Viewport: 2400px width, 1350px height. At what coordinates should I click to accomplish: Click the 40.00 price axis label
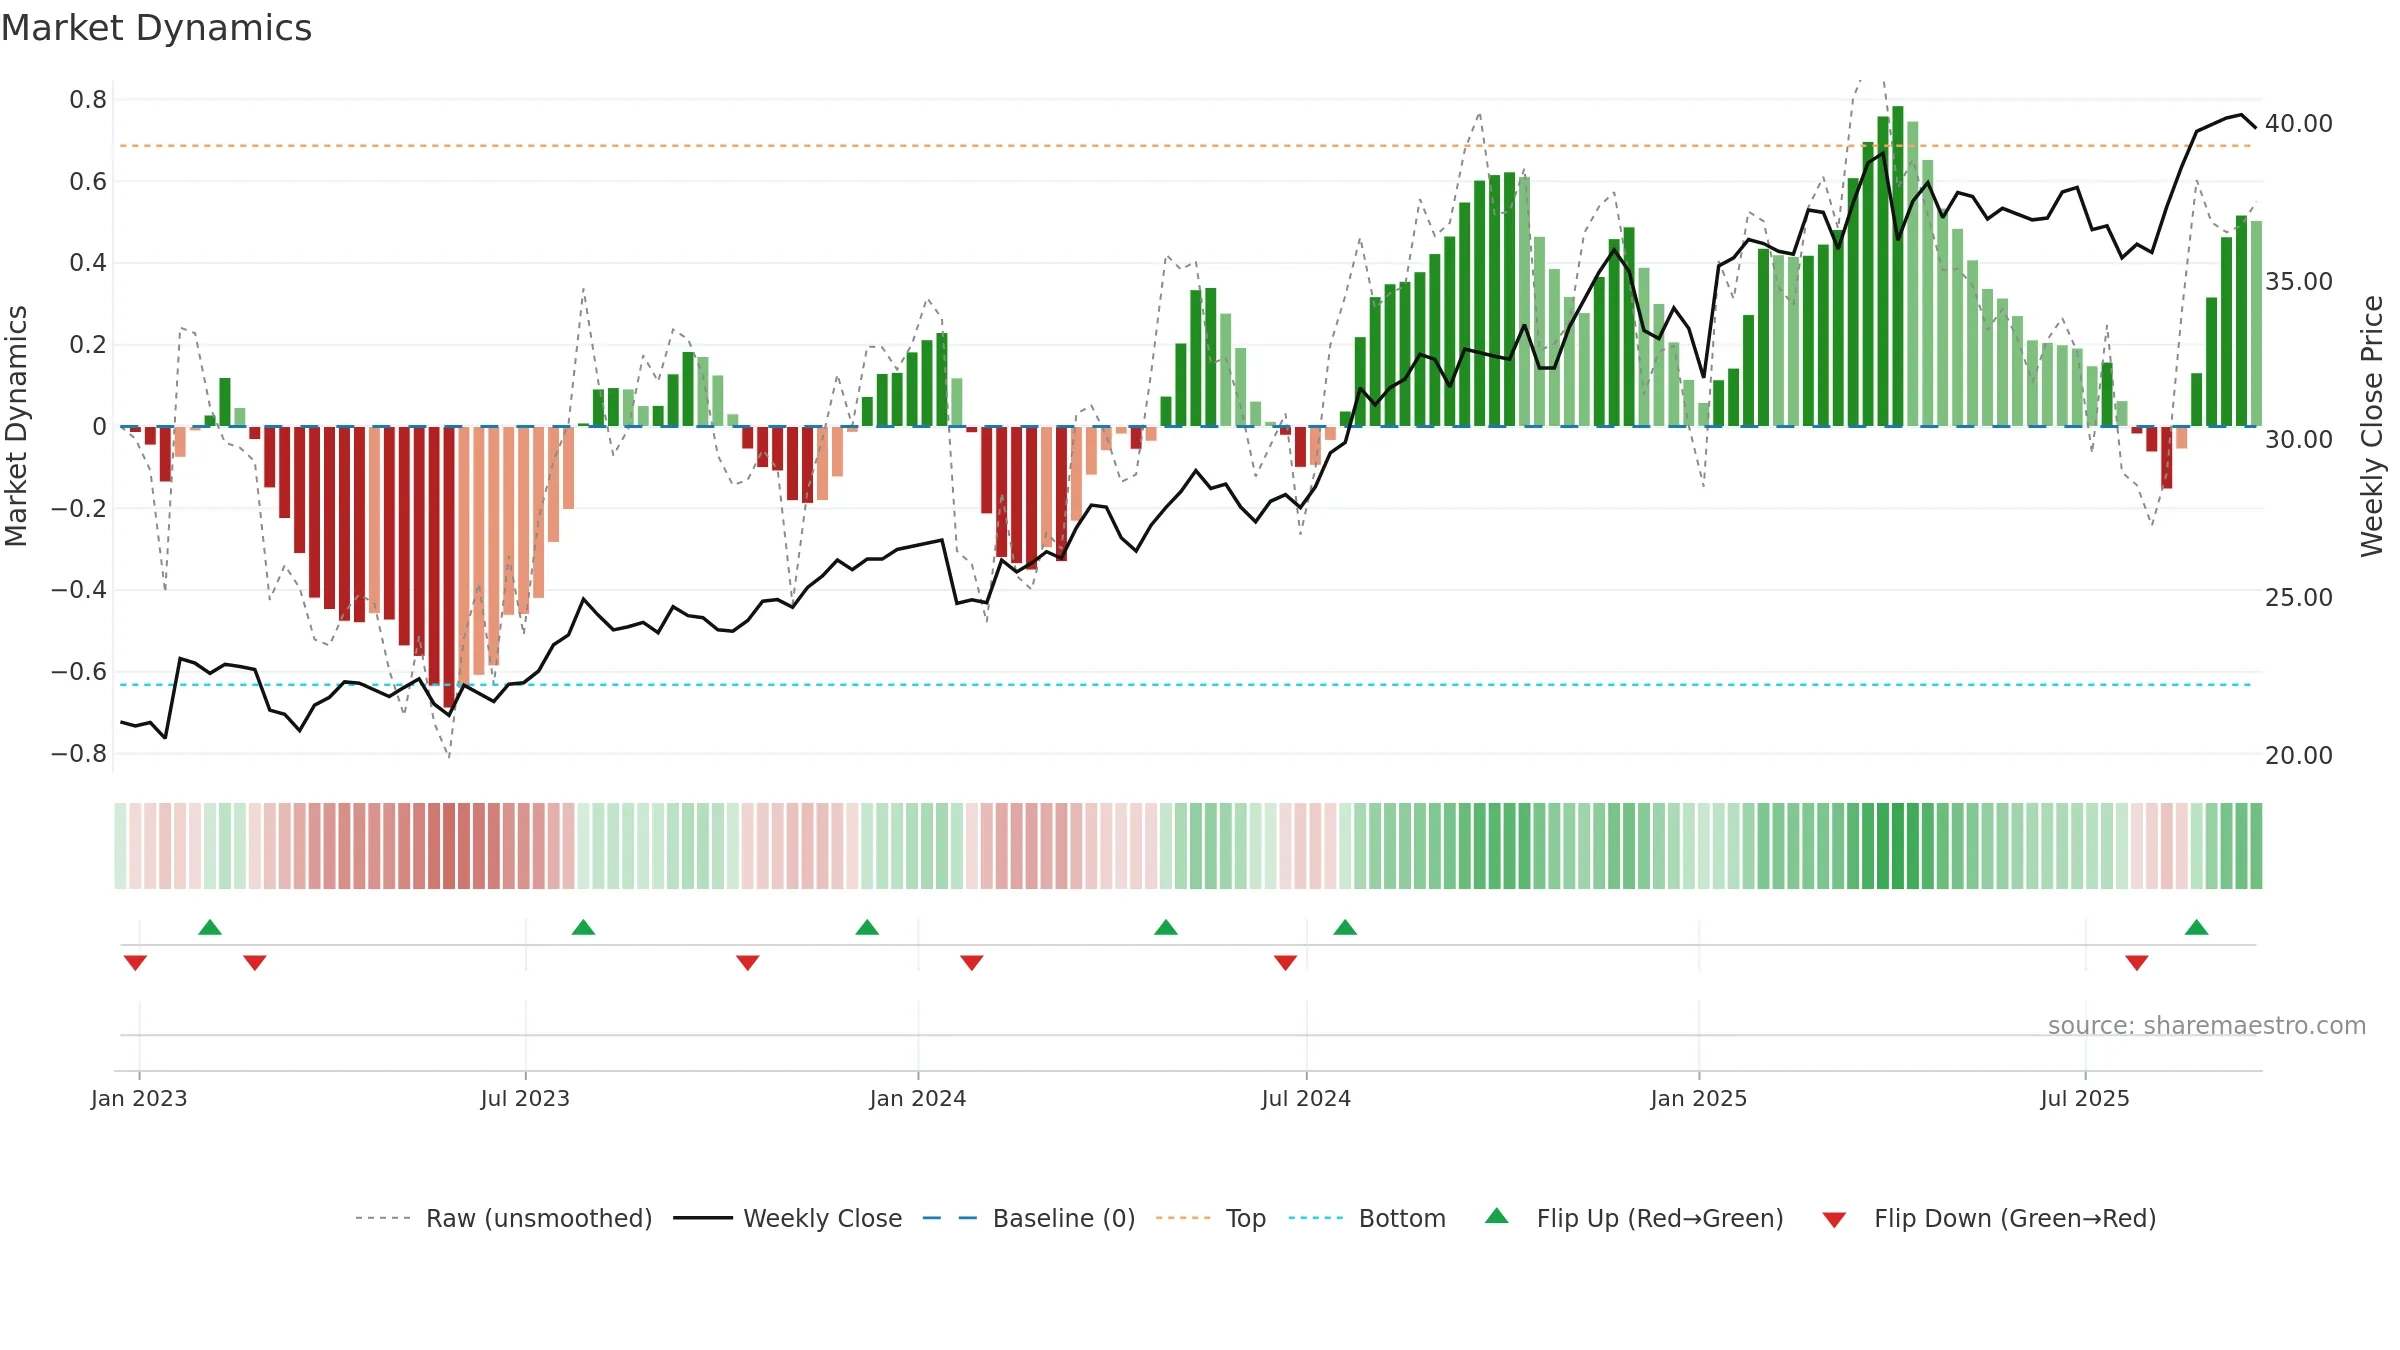coord(2298,123)
